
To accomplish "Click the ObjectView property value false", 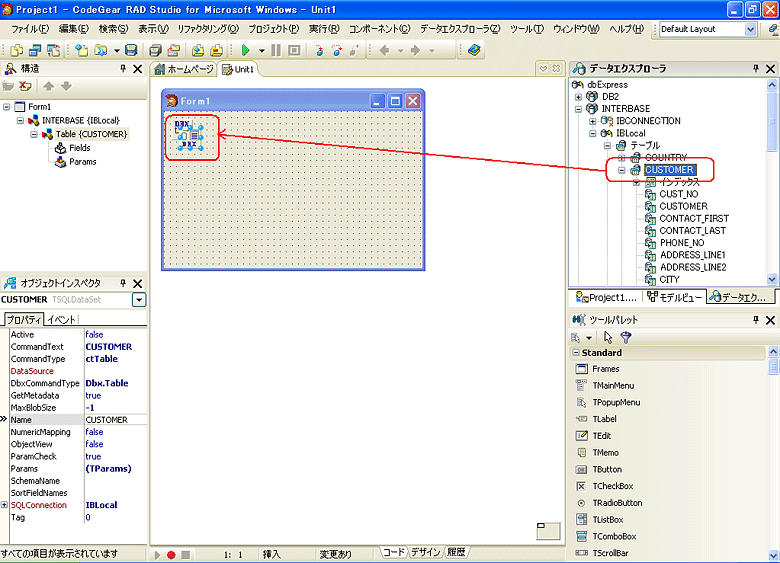I will tap(95, 444).
